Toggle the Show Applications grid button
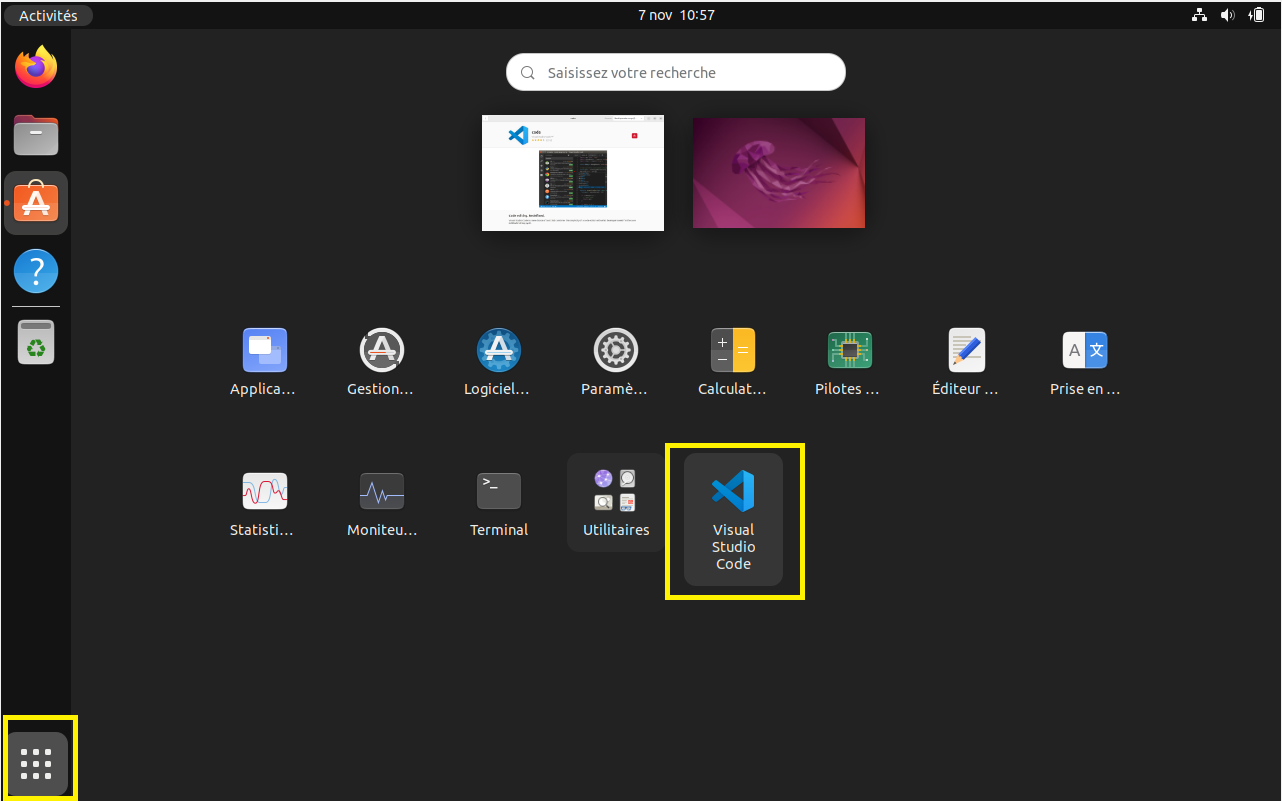The height and width of the screenshot is (801, 1282). pos(37,763)
